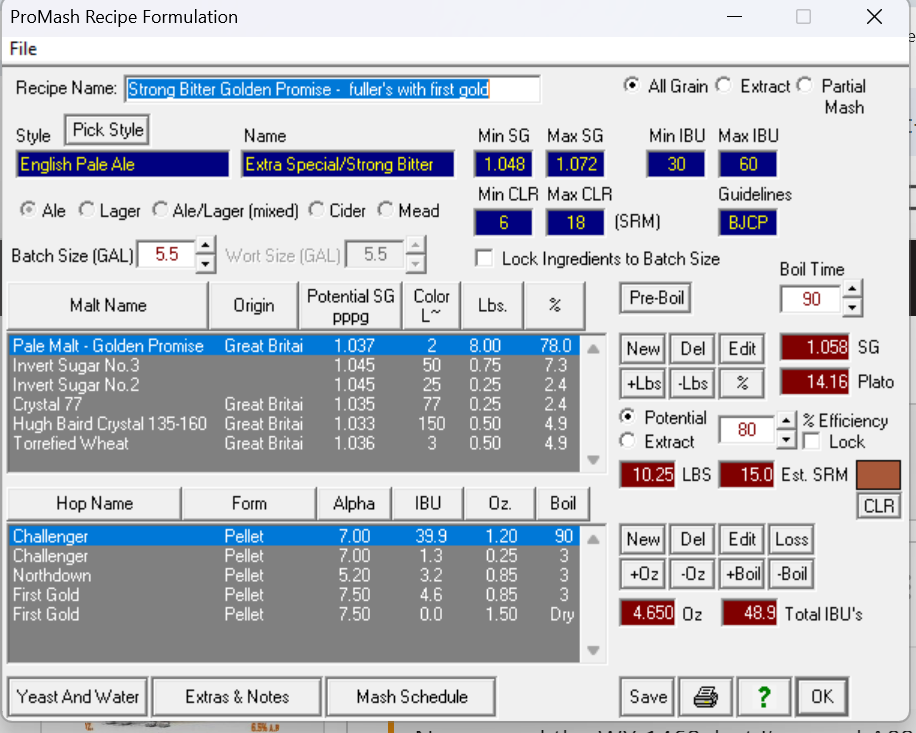Select the Torrefied Wheat malt row
Screen dimensions: 916x733
[294, 443]
